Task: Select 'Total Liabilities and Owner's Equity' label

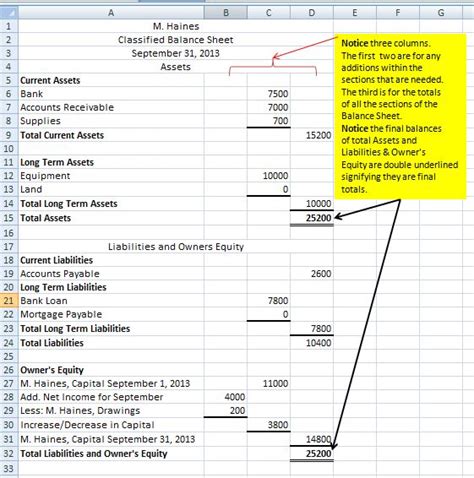Action: pyautogui.click(x=111, y=454)
